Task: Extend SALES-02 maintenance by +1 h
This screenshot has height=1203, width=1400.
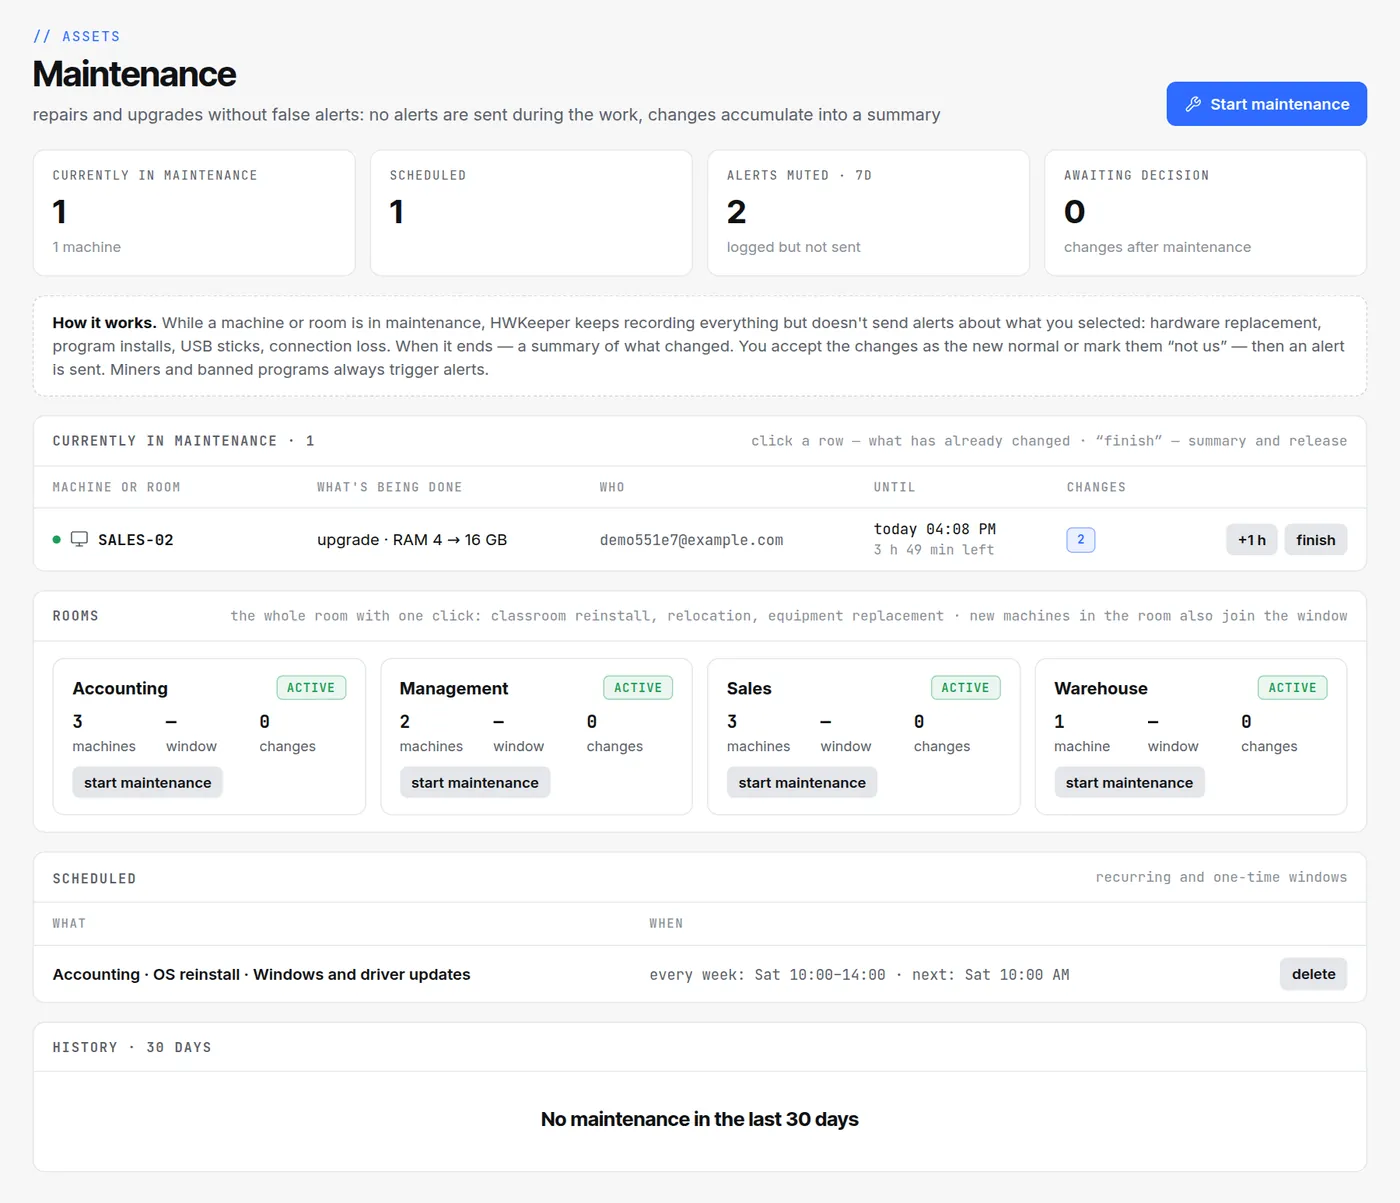Action: click(1251, 540)
